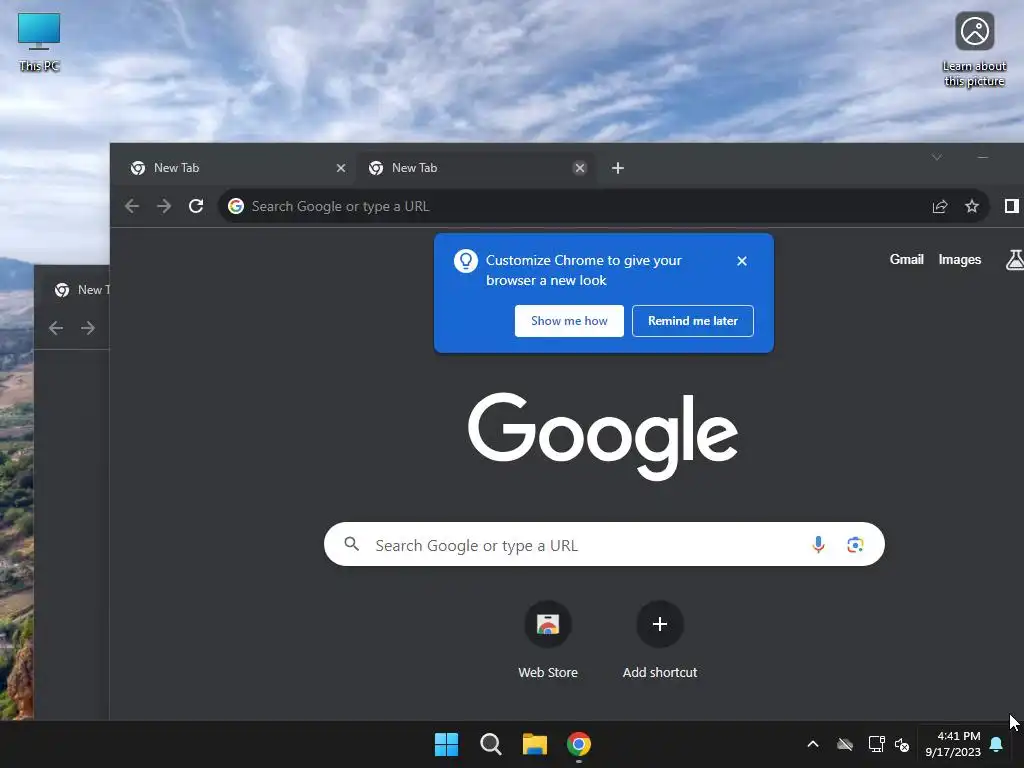This screenshot has height=768, width=1024.
Task: Focus the Google search box
Action: [604, 544]
